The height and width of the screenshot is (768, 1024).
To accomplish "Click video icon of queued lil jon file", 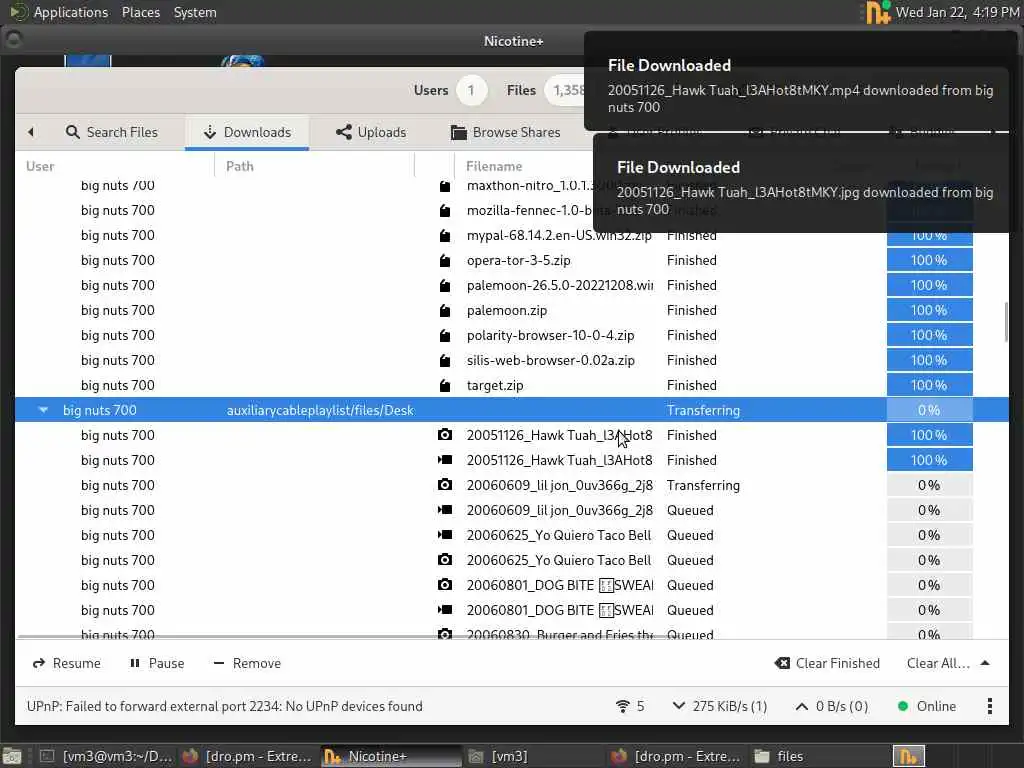I will tap(445, 509).
